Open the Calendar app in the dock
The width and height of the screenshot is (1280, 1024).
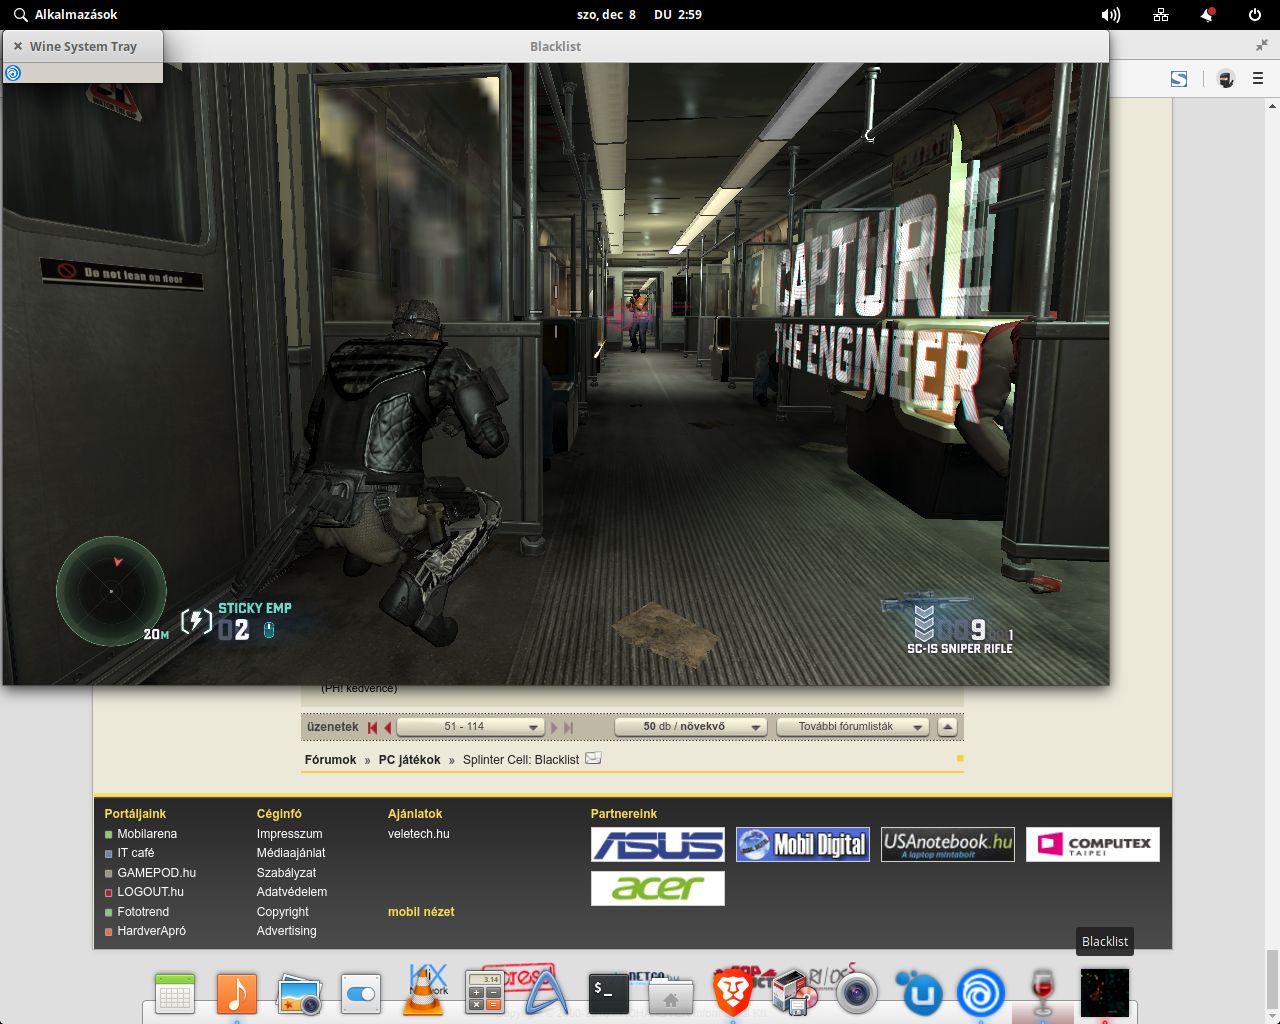coord(175,994)
